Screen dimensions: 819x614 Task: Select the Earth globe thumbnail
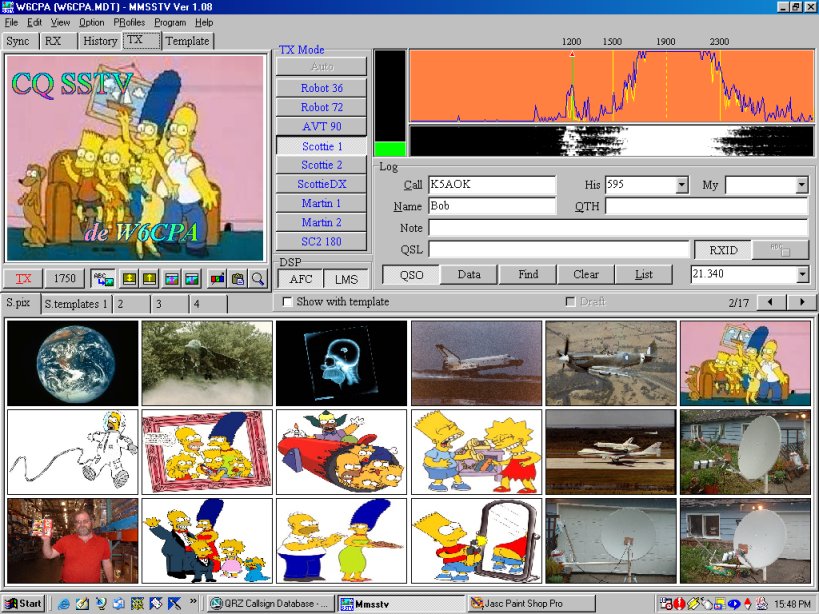[x=73, y=363]
